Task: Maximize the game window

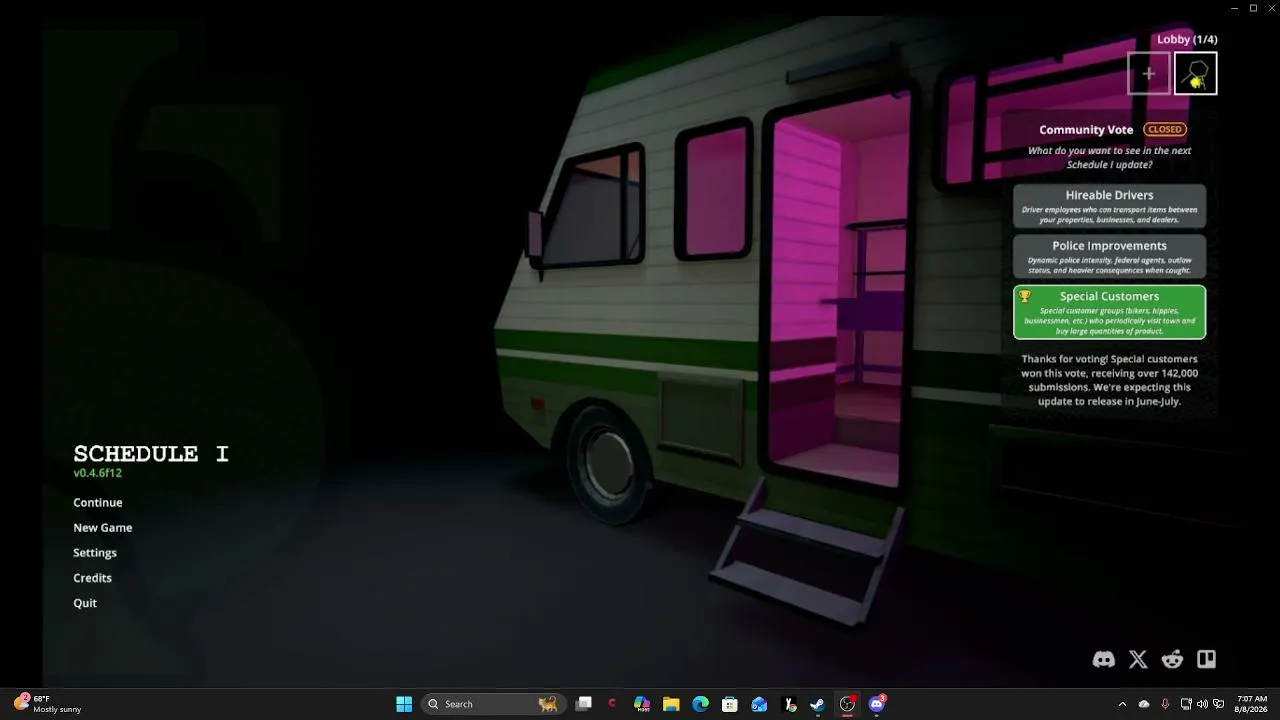Action: coord(1253,8)
